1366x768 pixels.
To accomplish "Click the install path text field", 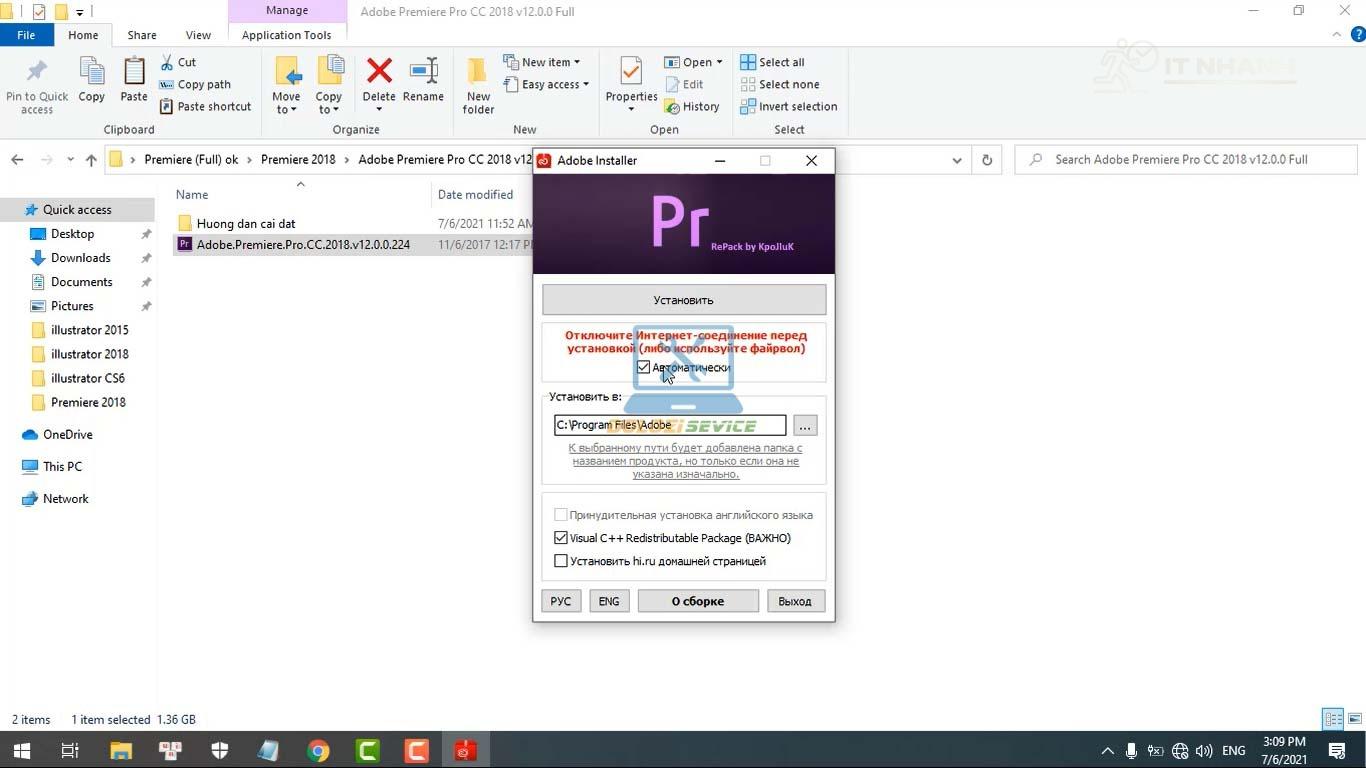I will coord(669,425).
